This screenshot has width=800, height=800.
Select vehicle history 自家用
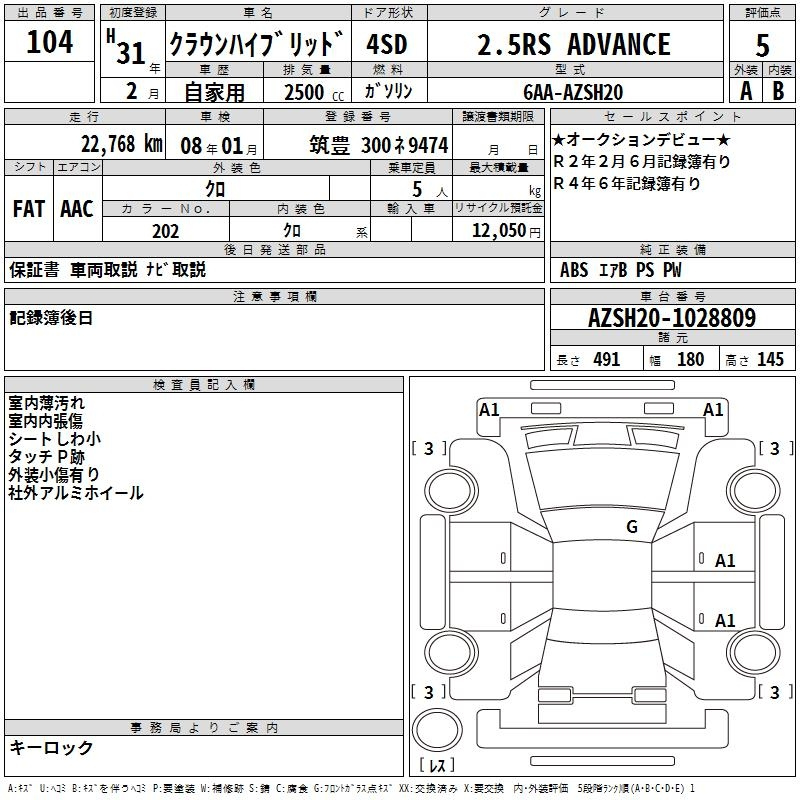coord(214,92)
